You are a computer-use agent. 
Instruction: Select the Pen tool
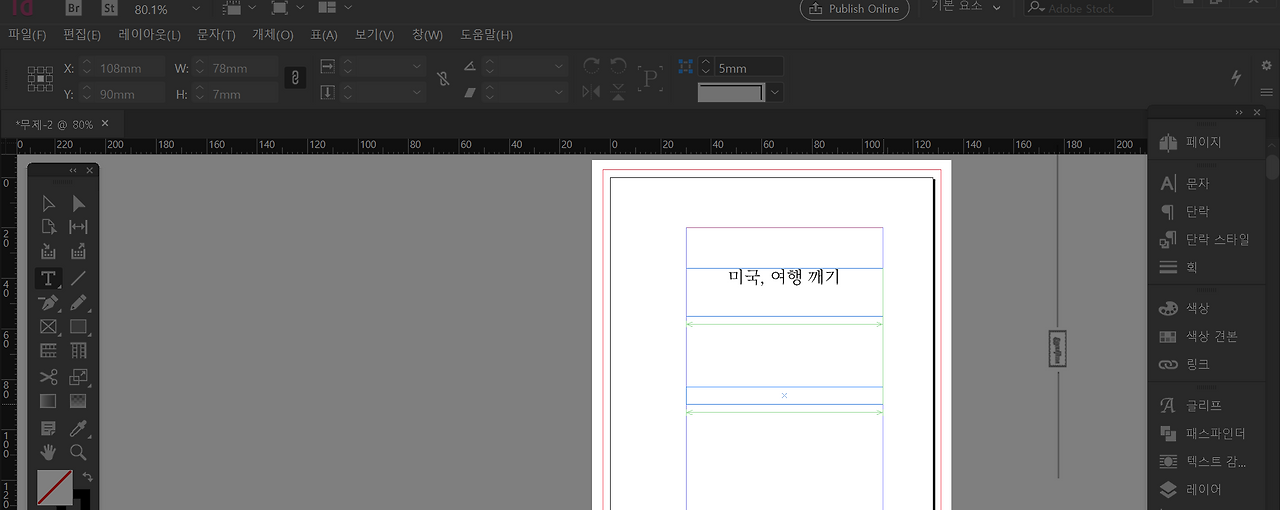[x=47, y=302]
